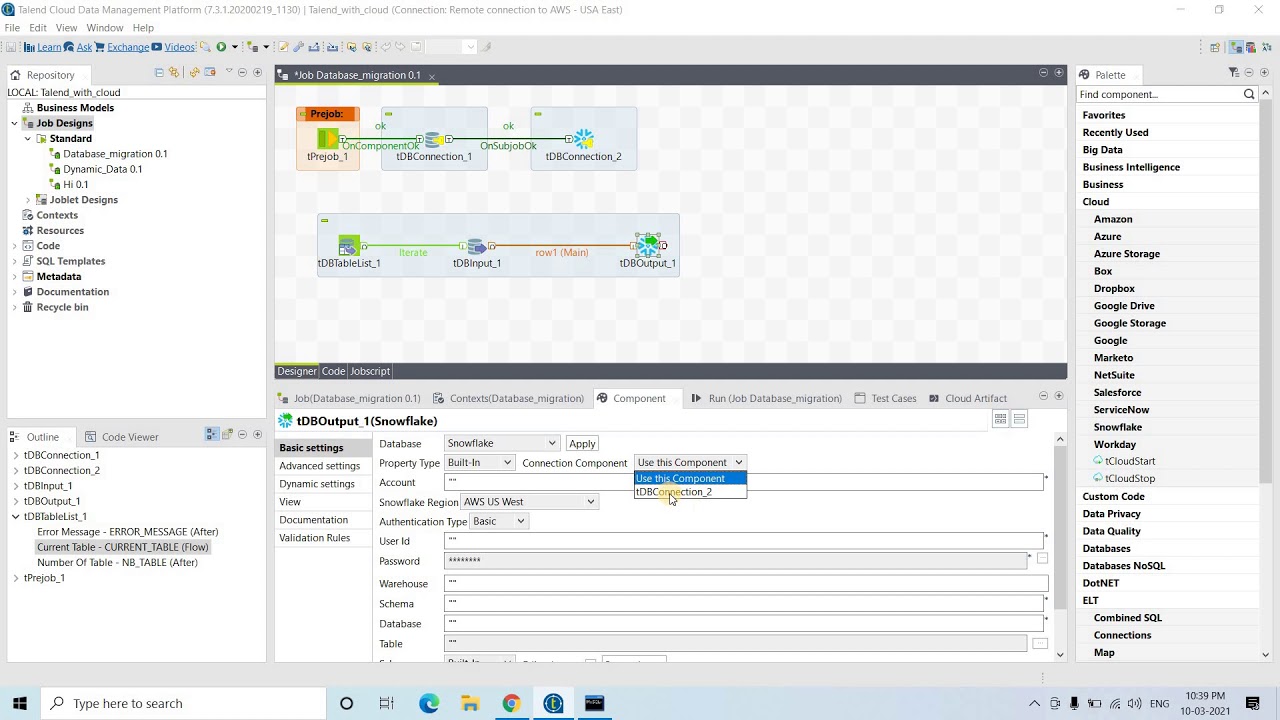Switch to the Code Viewer tab
This screenshot has width=1280, height=720.
pyautogui.click(x=122, y=437)
